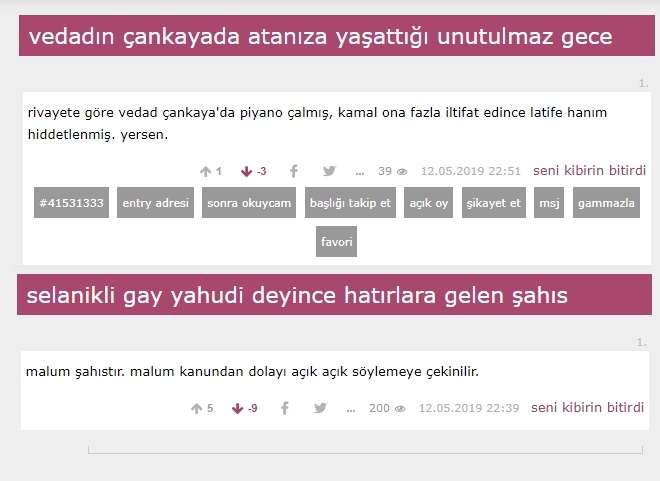Expand the second entry's three-dot options menu
The image size is (660, 481).
point(351,408)
